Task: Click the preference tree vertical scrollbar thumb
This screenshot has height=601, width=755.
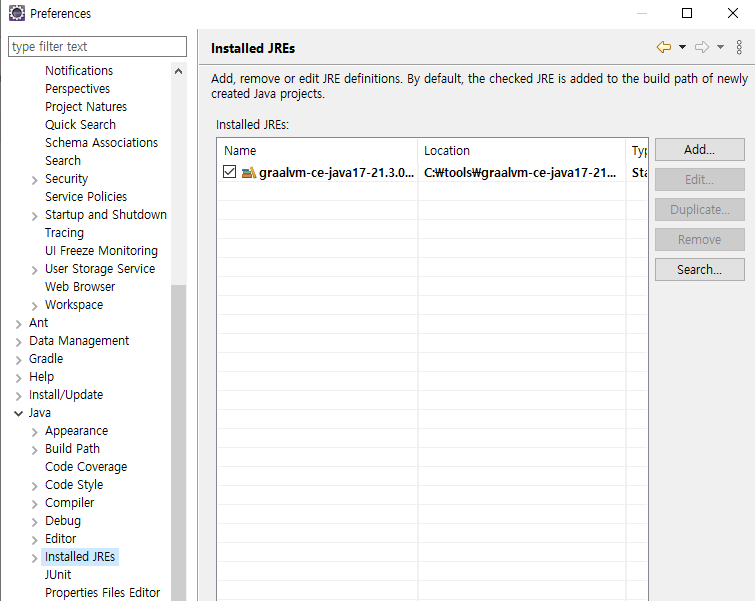Action: click(179, 442)
